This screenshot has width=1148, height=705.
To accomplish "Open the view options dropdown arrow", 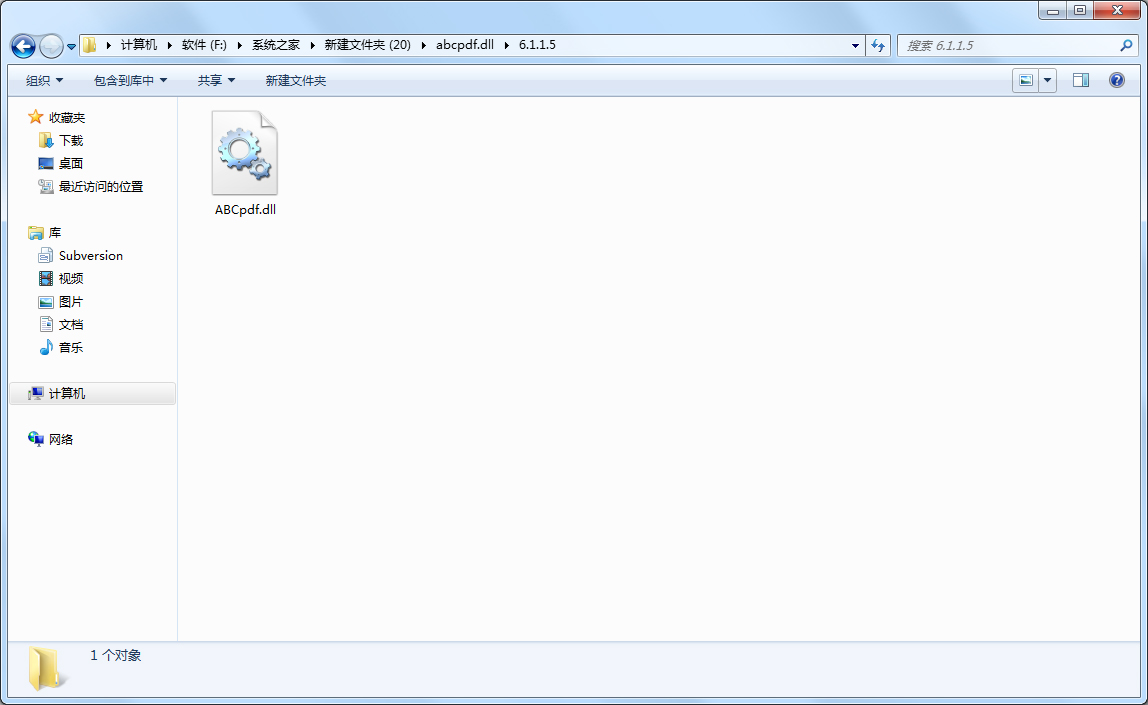I will click(1047, 80).
